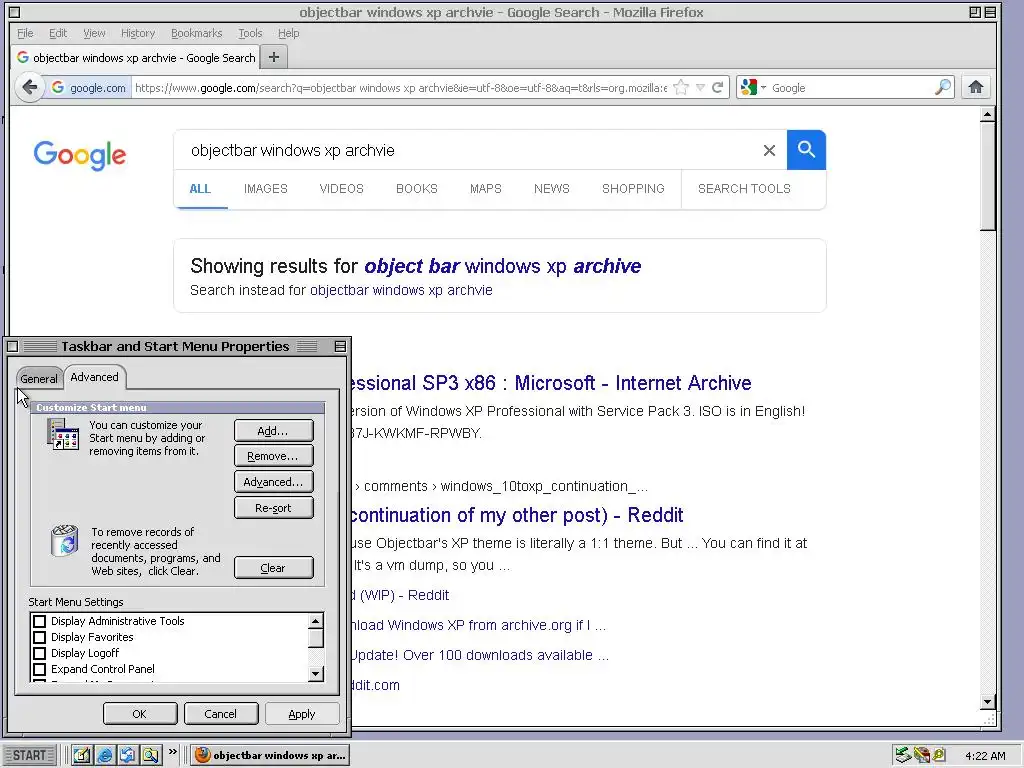Click system clock 4:22 AM
This screenshot has height=768, width=1024.
click(985, 756)
